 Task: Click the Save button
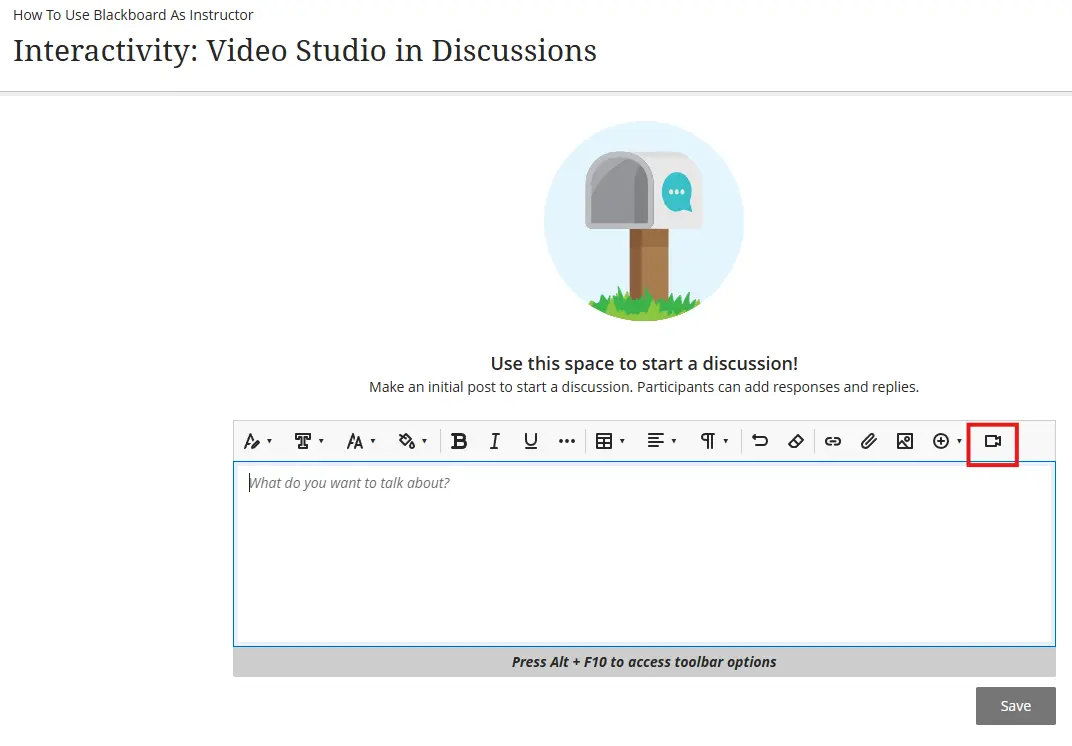[1015, 706]
